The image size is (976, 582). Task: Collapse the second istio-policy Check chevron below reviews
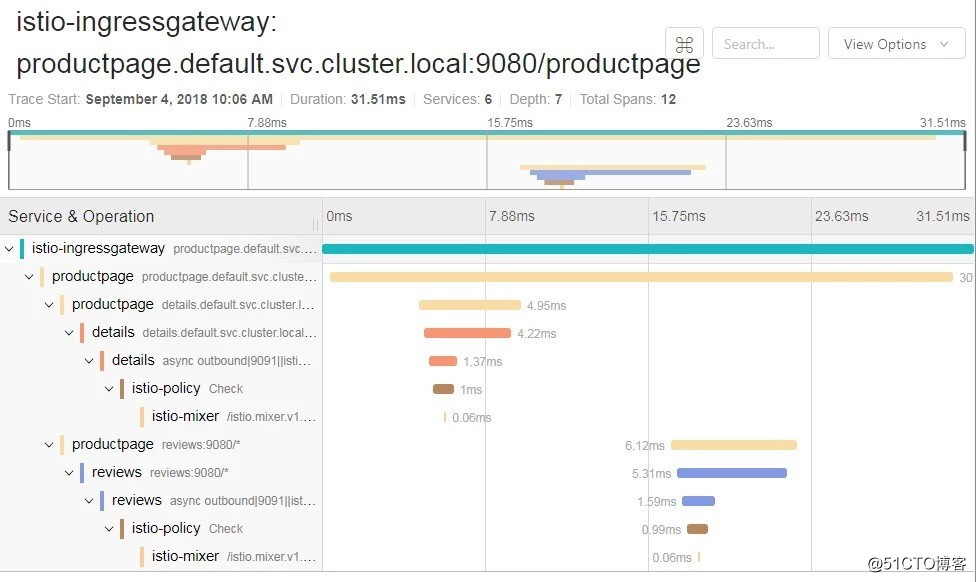(108, 529)
